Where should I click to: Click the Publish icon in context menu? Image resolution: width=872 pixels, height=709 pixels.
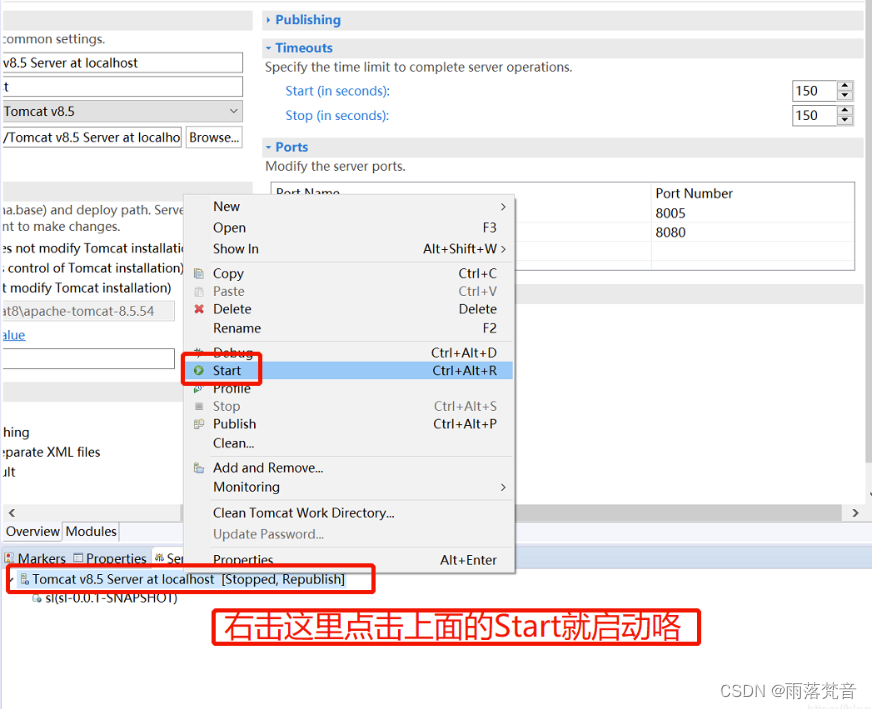coord(197,424)
